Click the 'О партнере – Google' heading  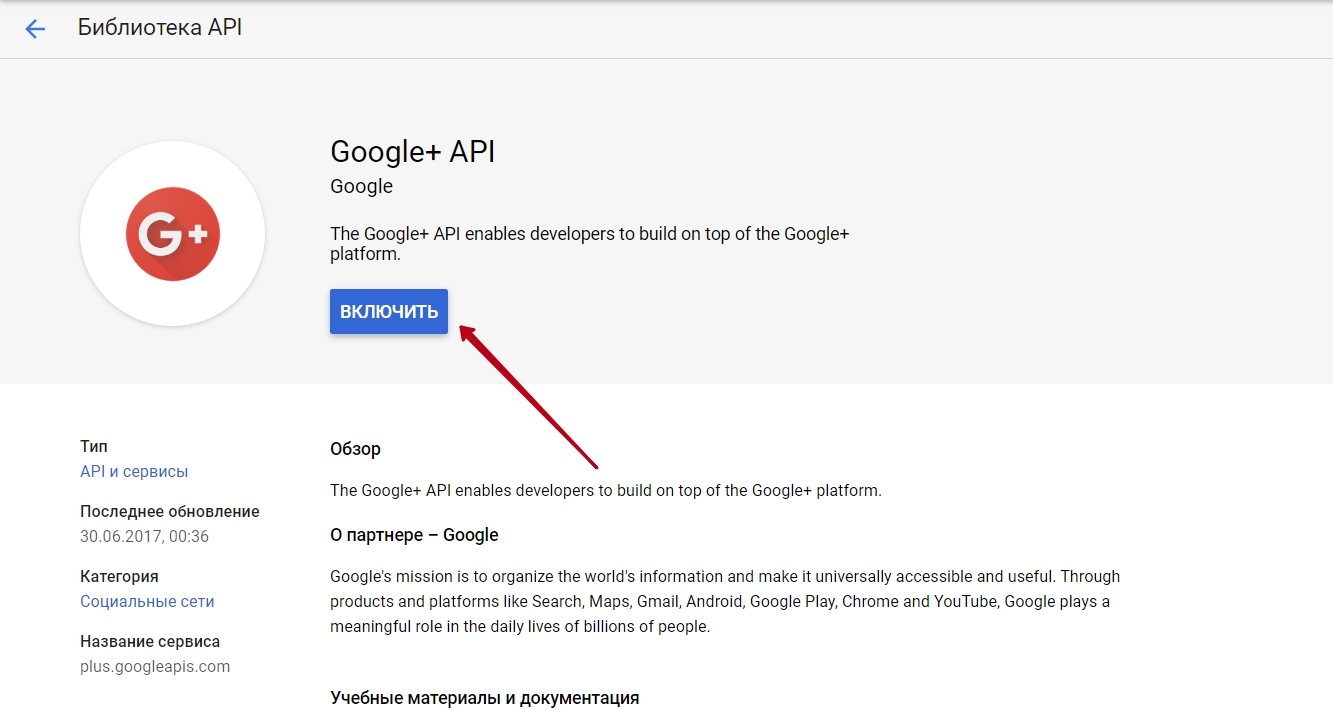(414, 535)
